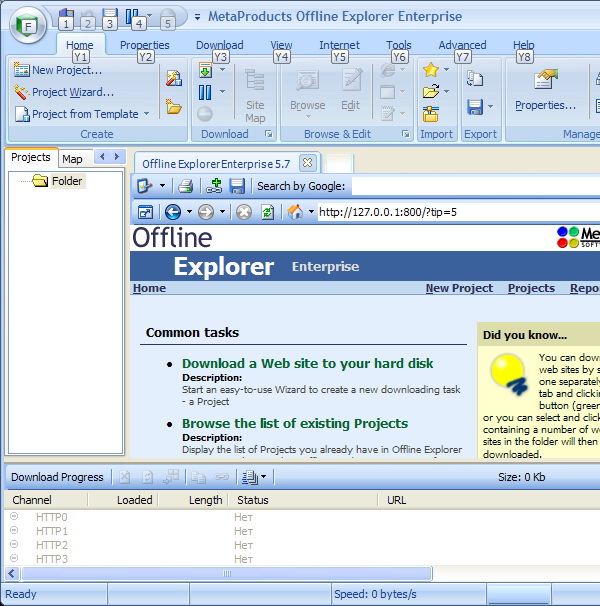600x606 pixels.
Task: Click the Edit button in ribbon
Action: click(x=351, y=90)
